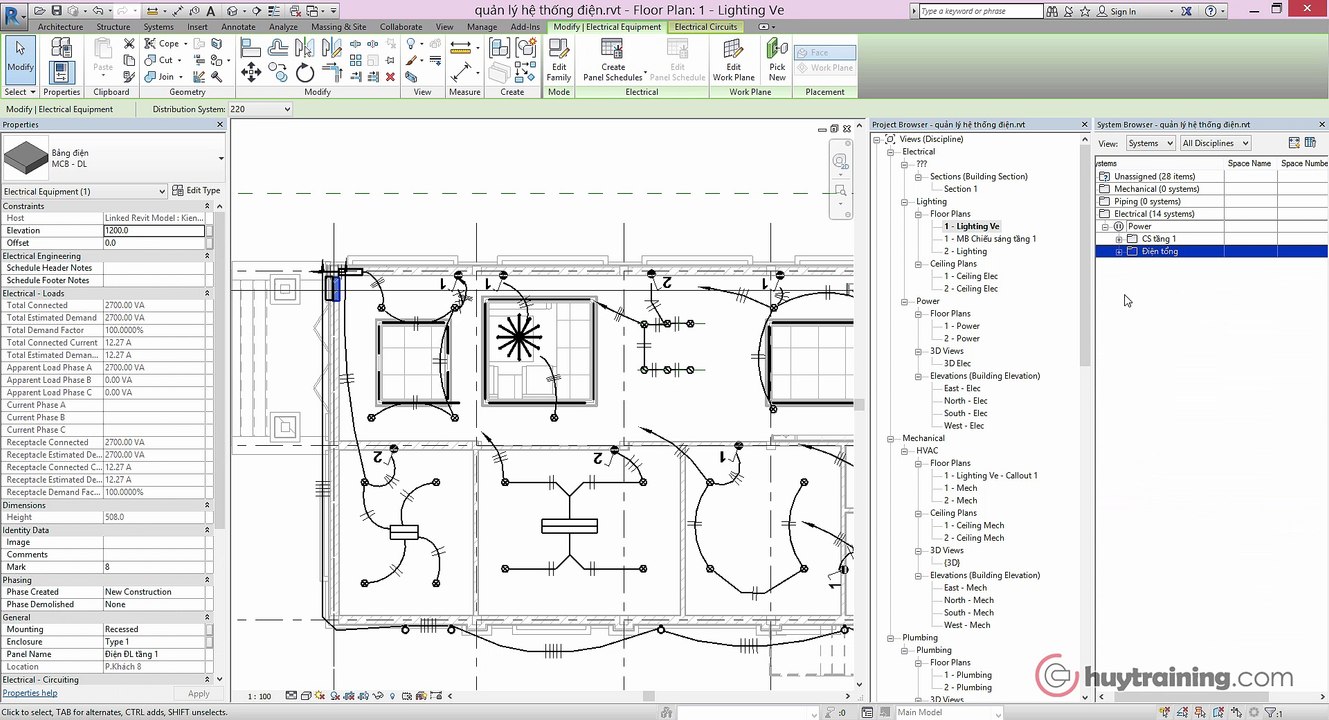
Task: Click Pick New work plane button
Action: coord(777,60)
